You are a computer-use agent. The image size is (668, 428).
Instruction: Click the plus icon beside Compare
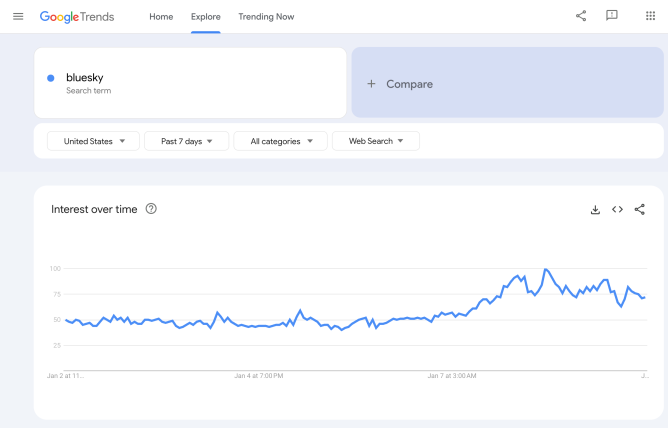(x=371, y=84)
